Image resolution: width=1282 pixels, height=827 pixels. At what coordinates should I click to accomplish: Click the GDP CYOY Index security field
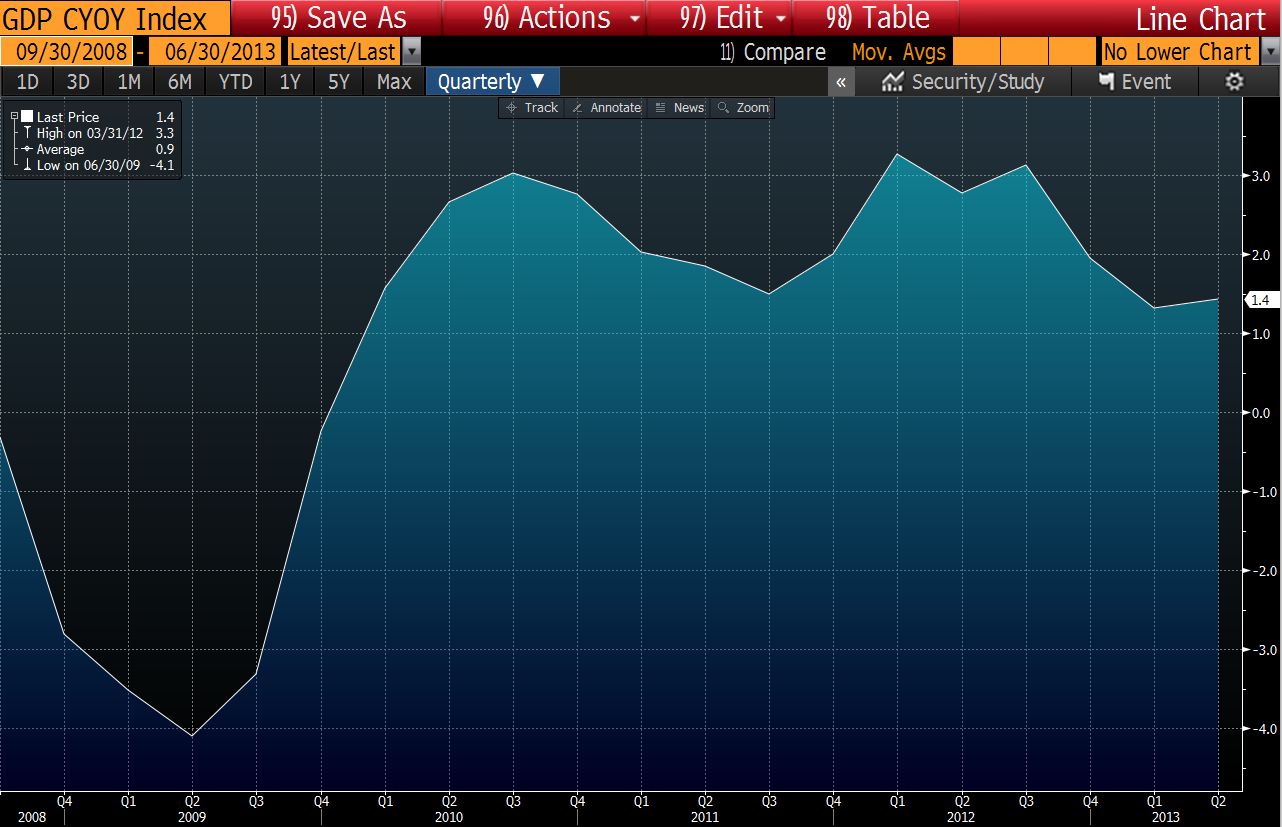(x=115, y=18)
